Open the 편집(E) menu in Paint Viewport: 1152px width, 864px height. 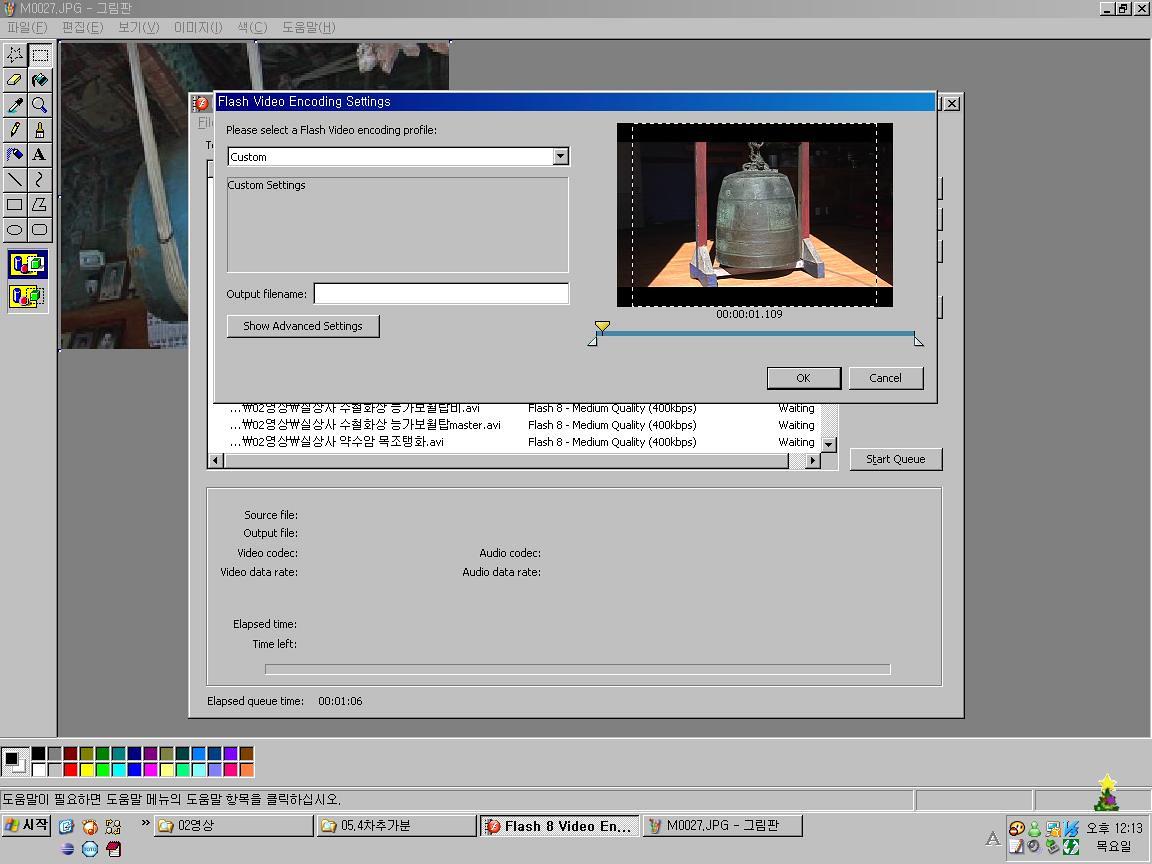coord(82,27)
